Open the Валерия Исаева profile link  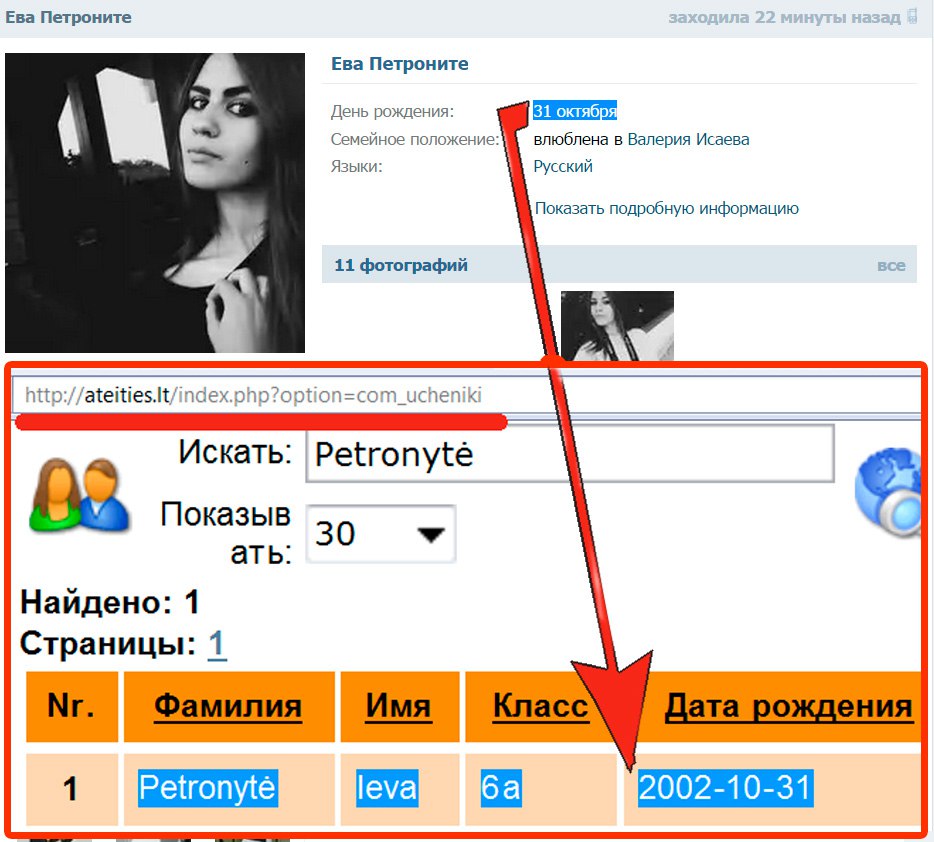(688, 139)
